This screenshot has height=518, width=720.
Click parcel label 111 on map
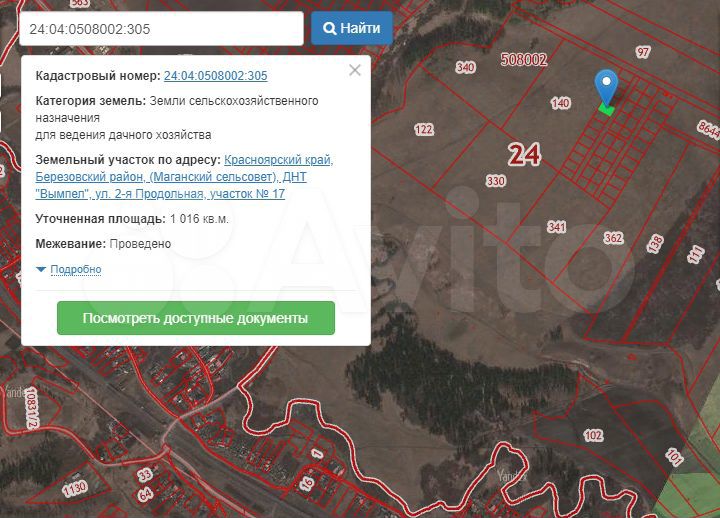point(695,254)
